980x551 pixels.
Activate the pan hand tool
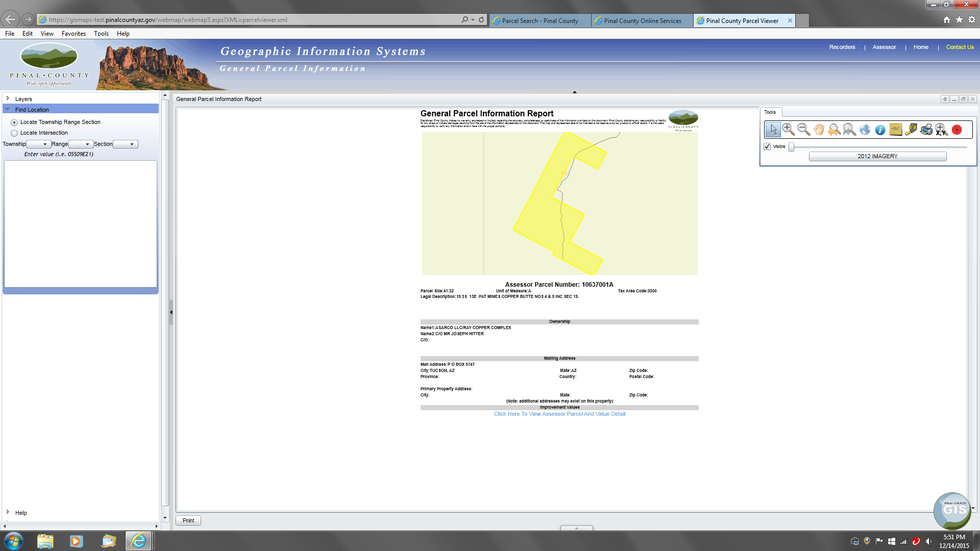[818, 129]
